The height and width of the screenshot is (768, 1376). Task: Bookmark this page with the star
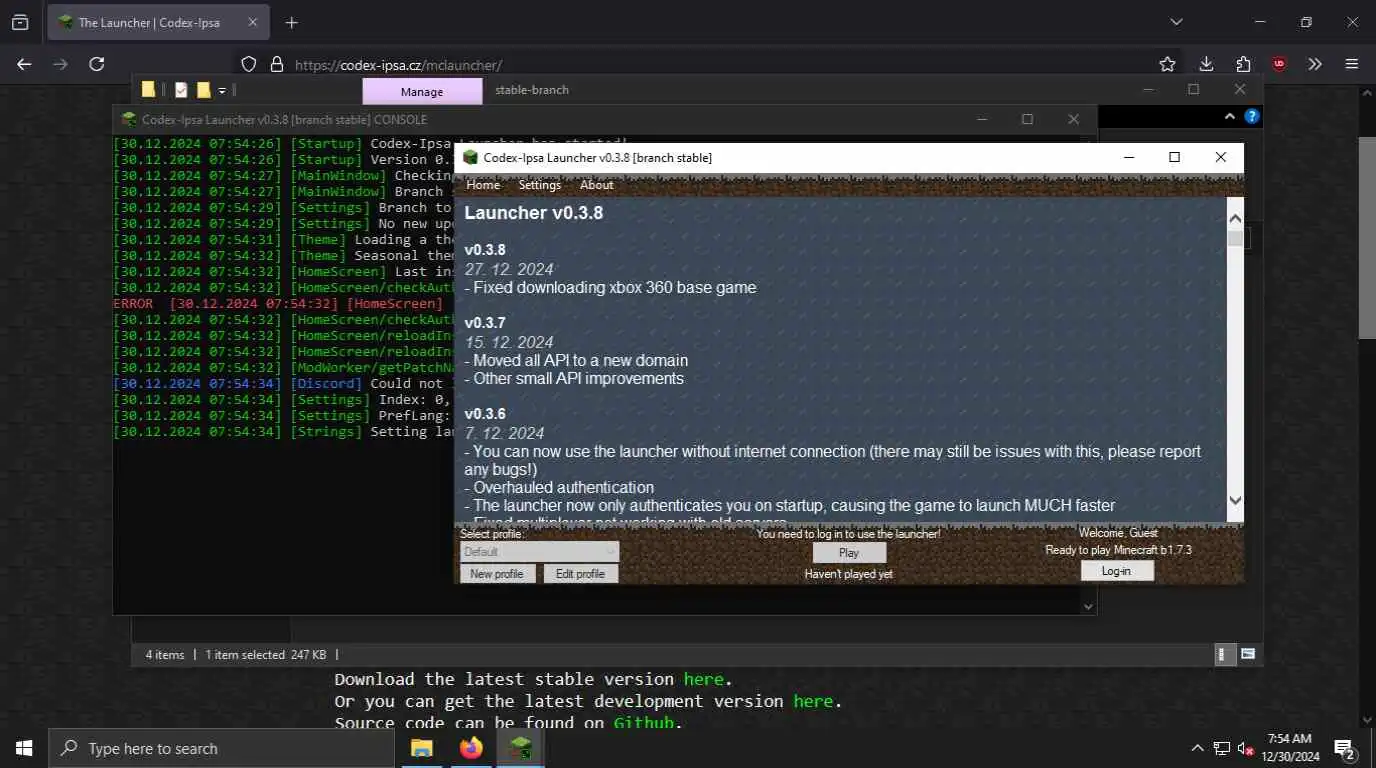1167,64
